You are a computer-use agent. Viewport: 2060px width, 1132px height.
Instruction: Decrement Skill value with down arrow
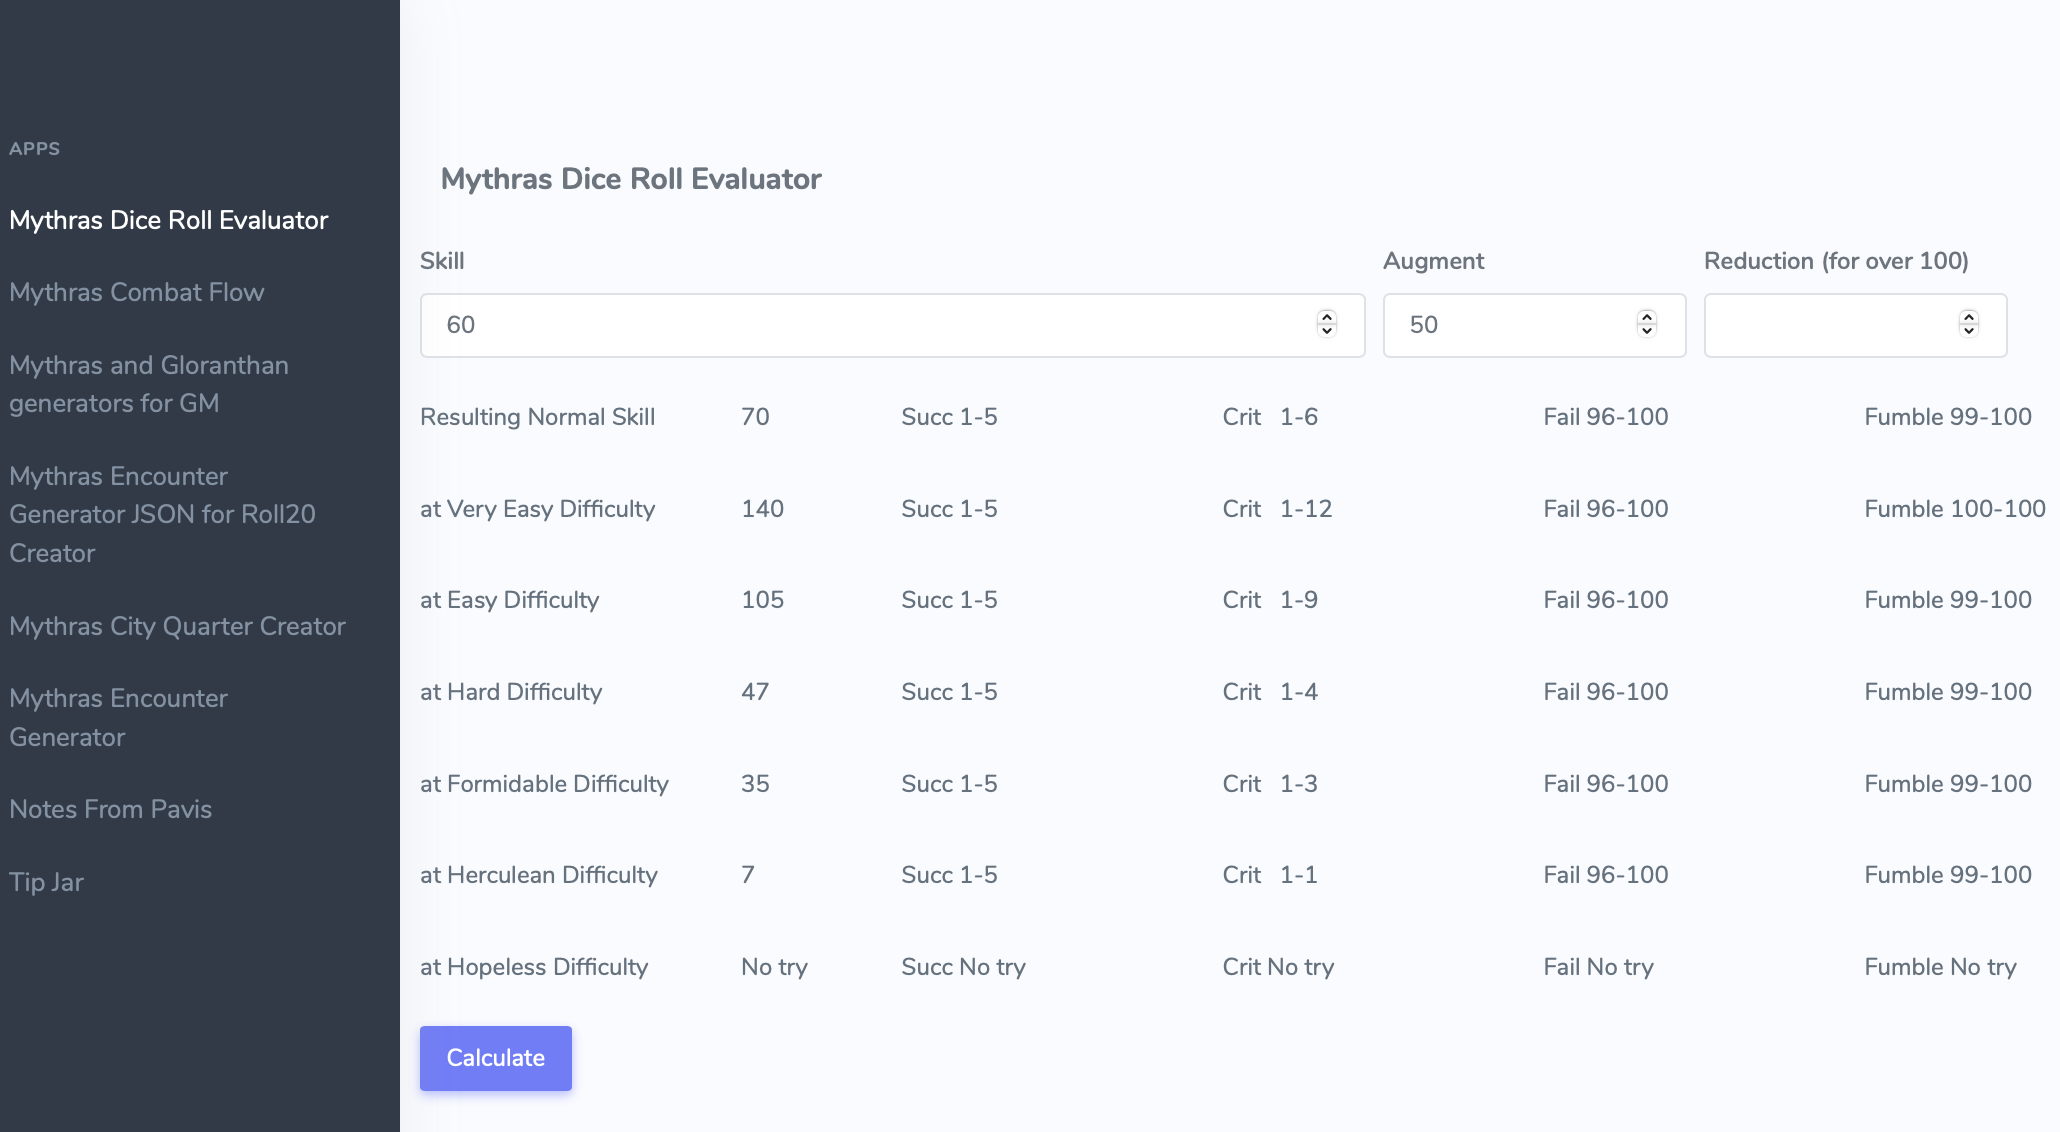click(1327, 331)
